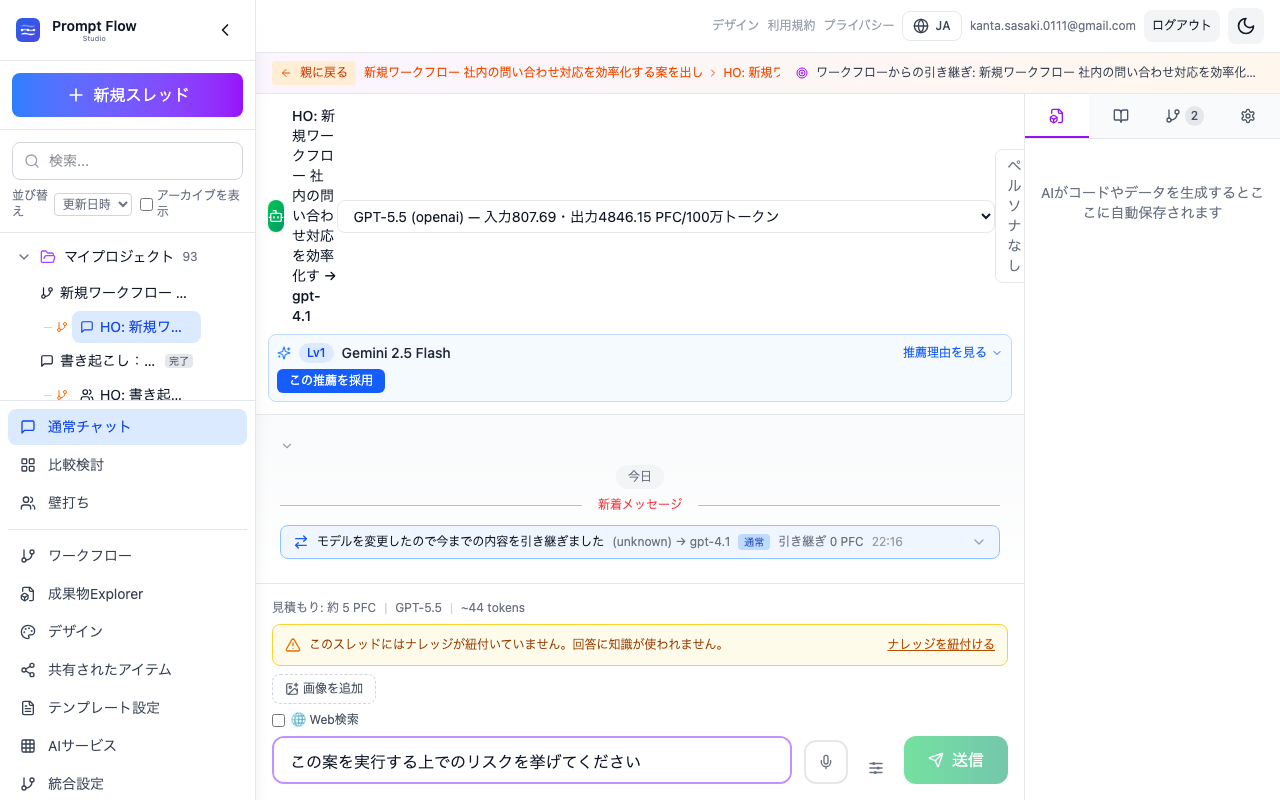This screenshot has width=1280, height=800.
Task: Expand the model handover message chevron
Action: click(x=979, y=542)
